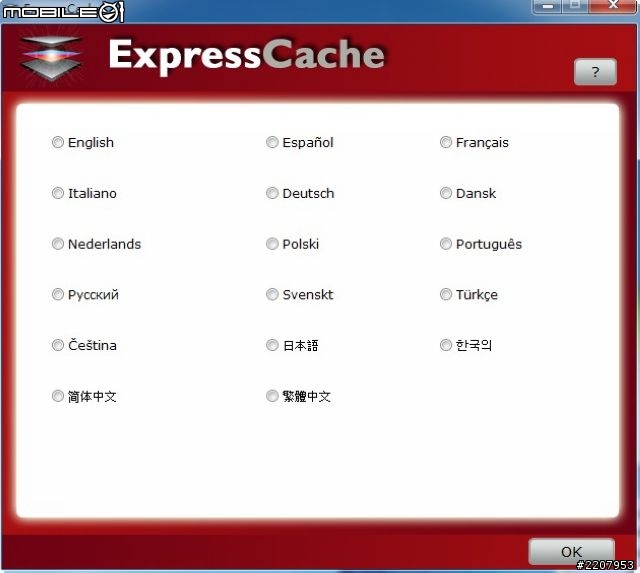Choose the Türkçe radio button
This screenshot has width=640, height=573.
click(446, 294)
